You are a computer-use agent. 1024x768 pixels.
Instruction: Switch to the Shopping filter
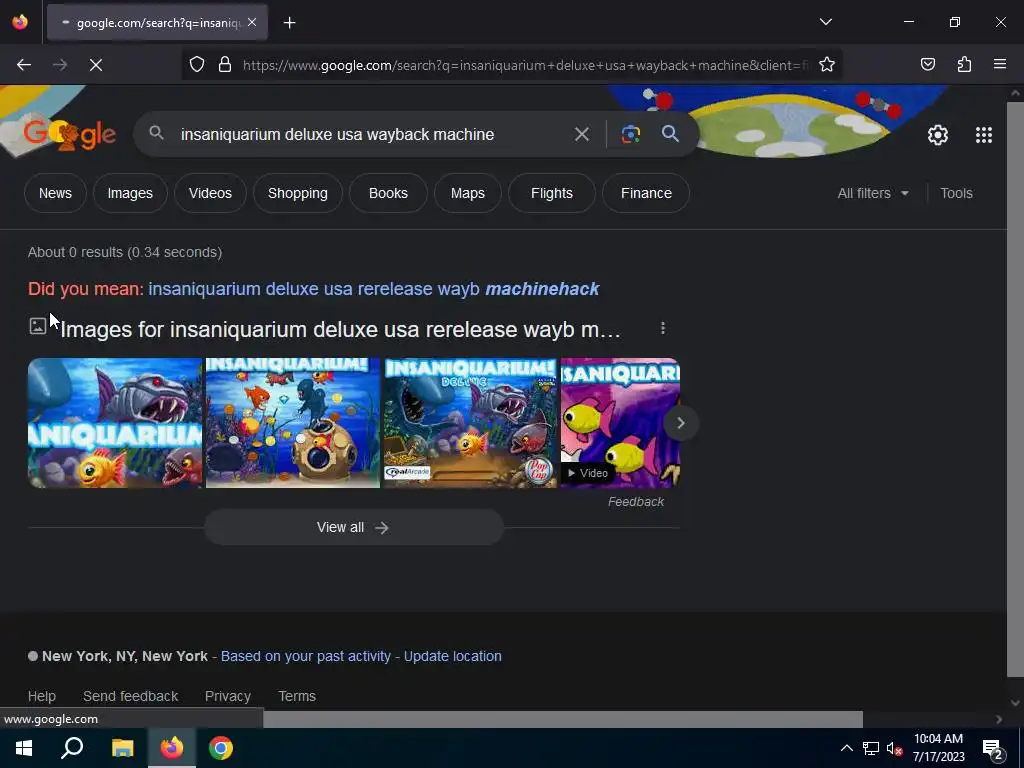(x=298, y=193)
